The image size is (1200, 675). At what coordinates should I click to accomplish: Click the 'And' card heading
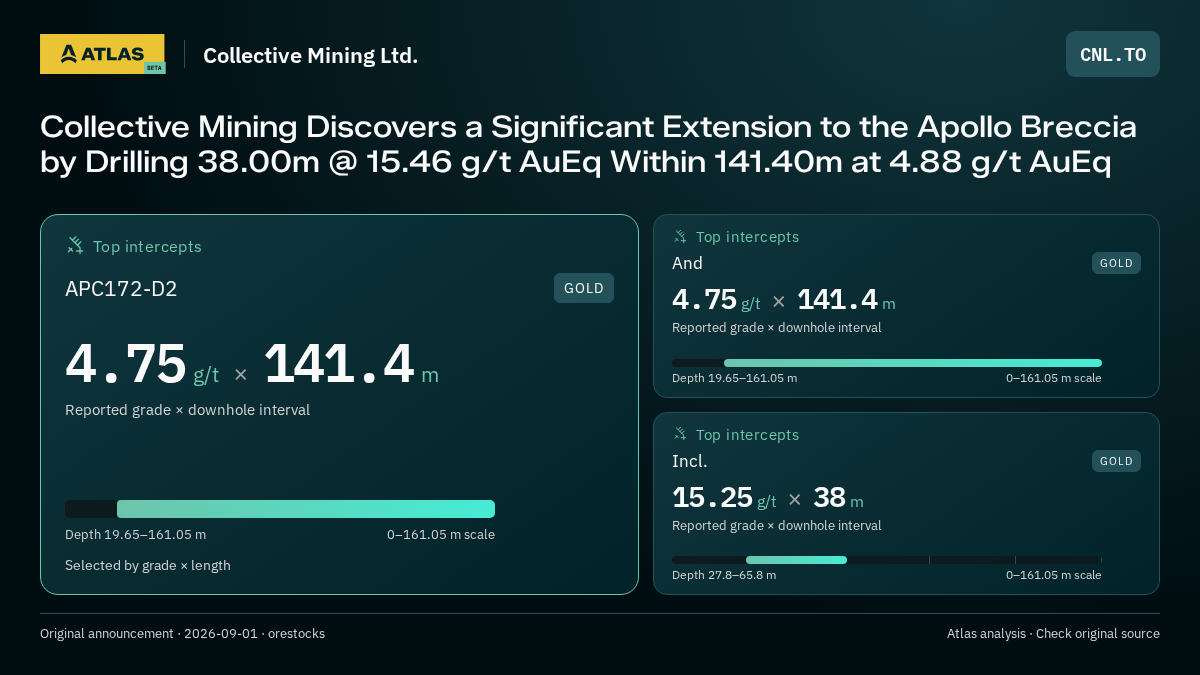point(687,263)
